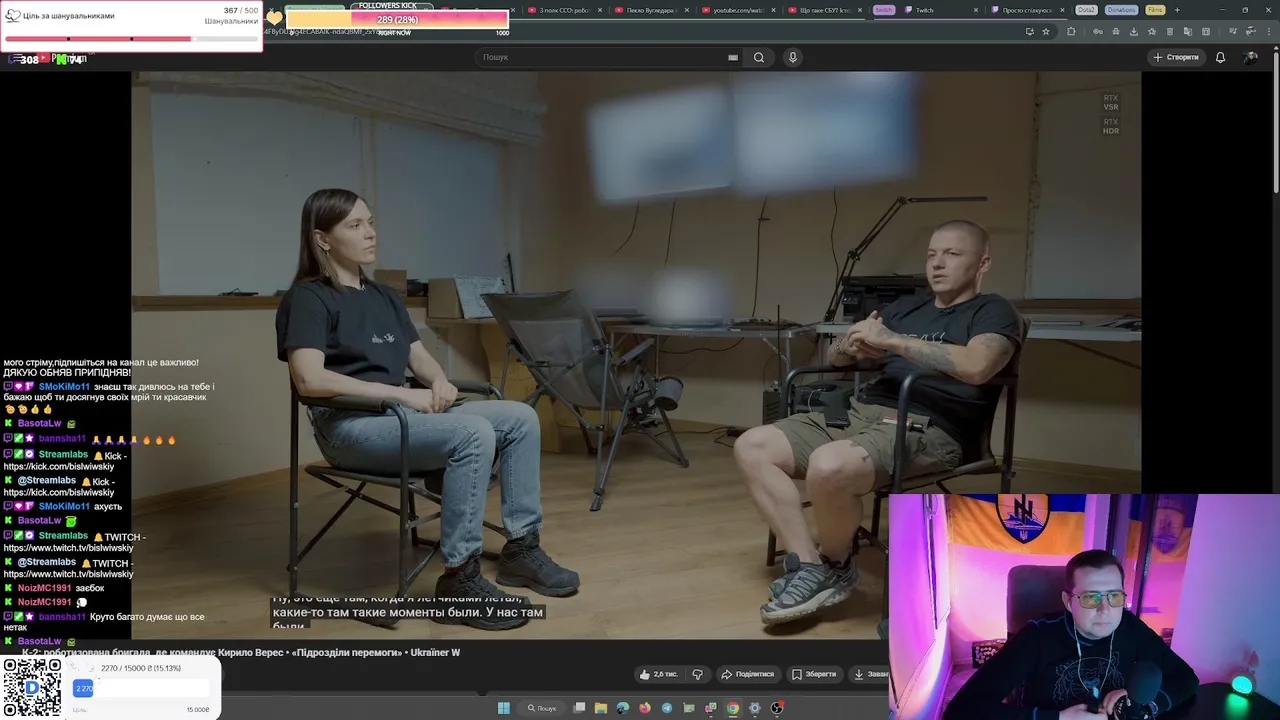Dislike the video with thumbs down
Viewport: 1280px width, 720px height.
(x=698, y=674)
